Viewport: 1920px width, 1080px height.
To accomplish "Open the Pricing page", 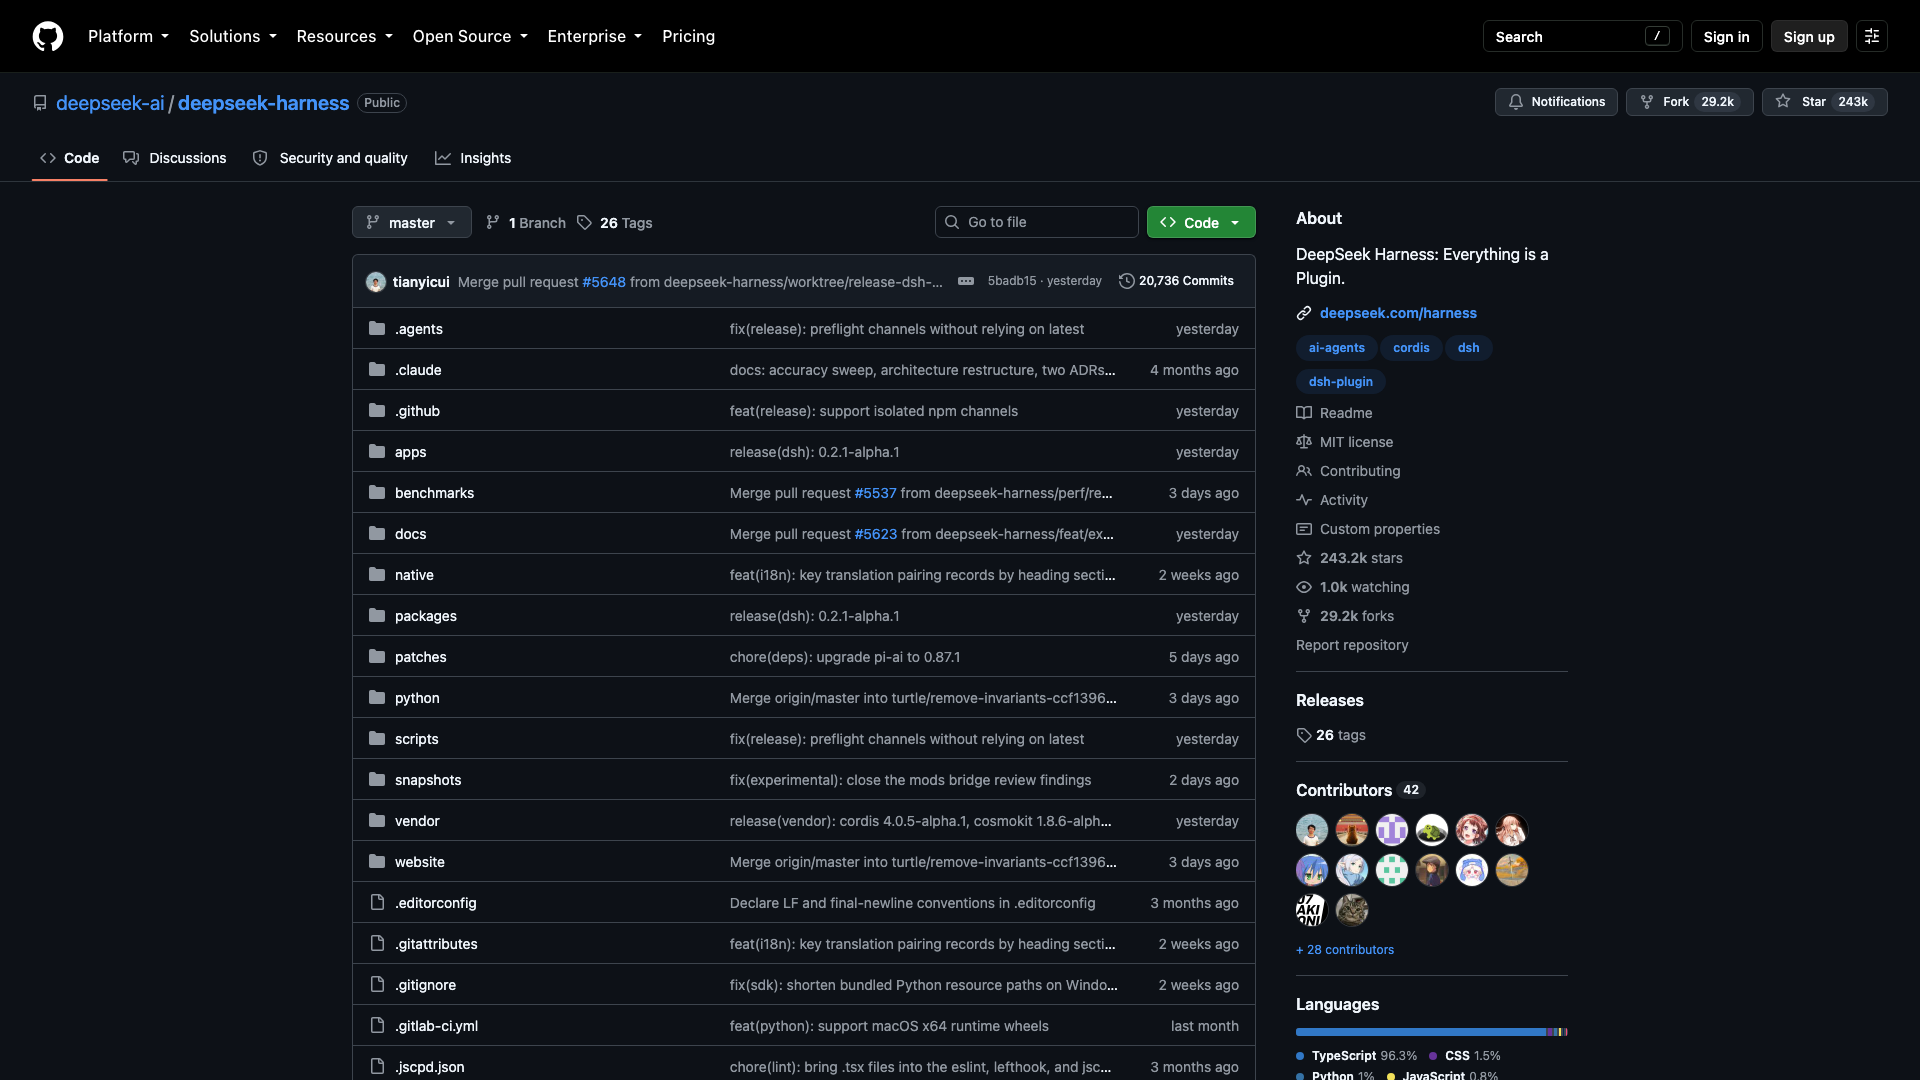I will (x=688, y=36).
